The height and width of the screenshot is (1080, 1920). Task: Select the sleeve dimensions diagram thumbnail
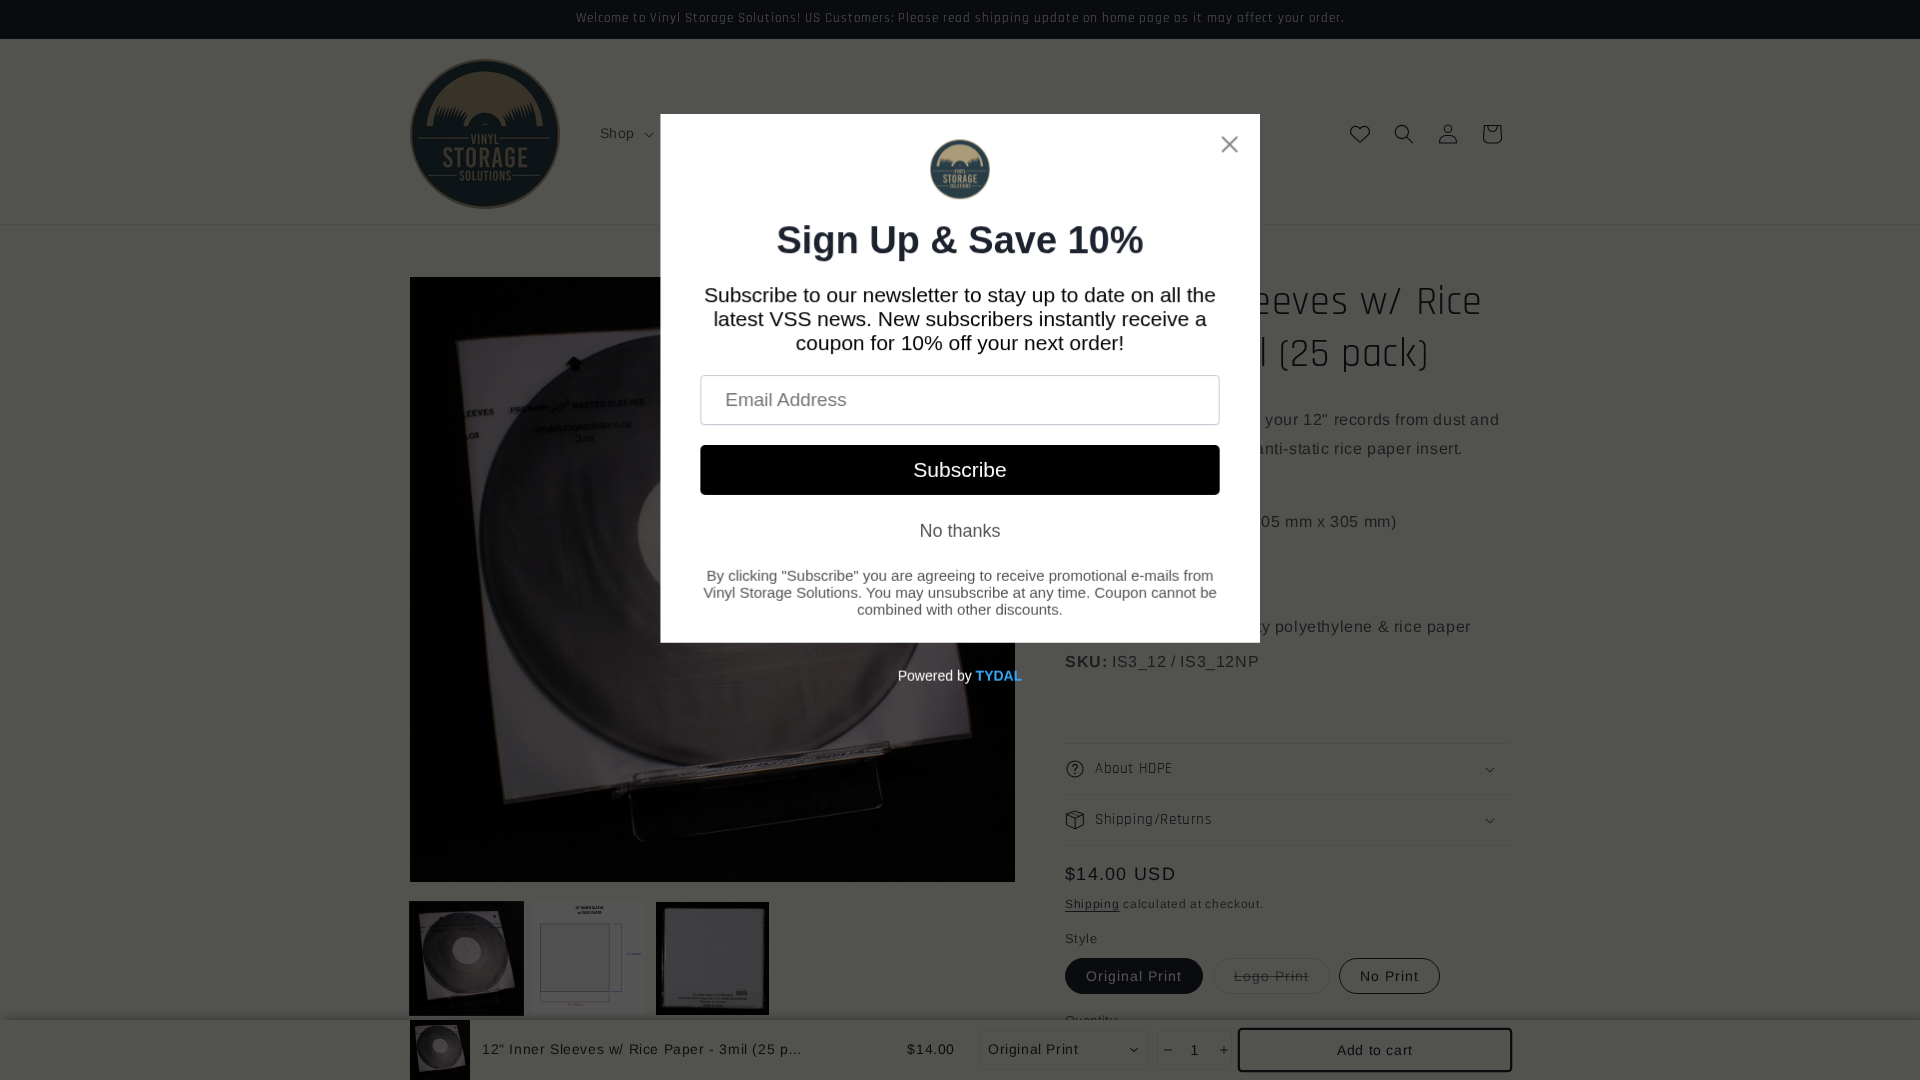tap(589, 958)
